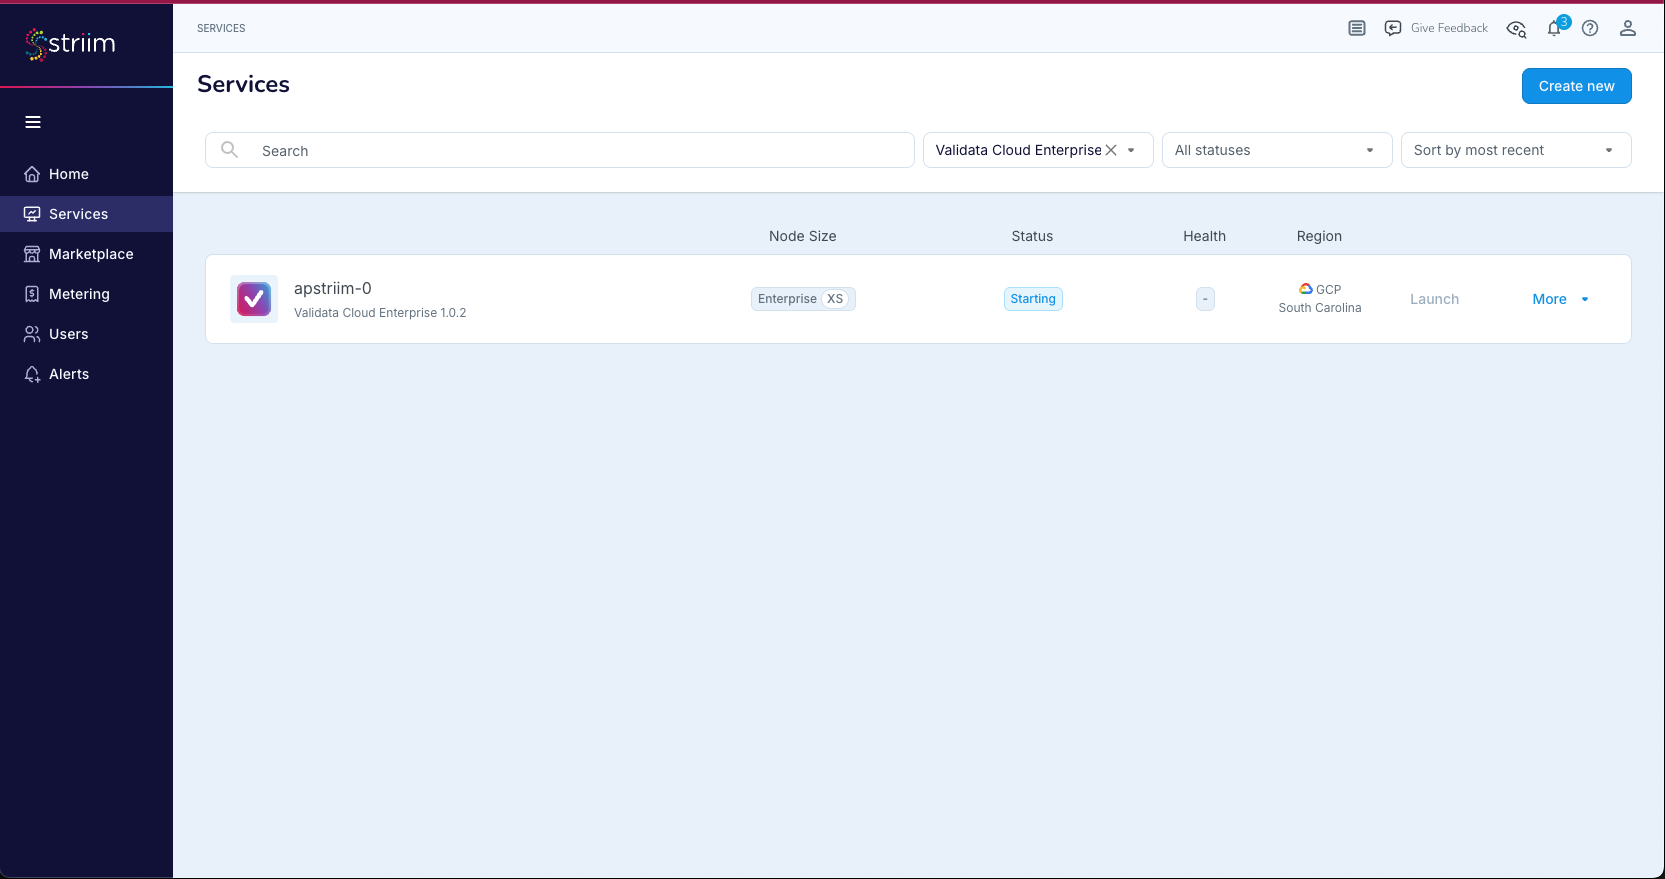Open the documentation list icon in header
The image size is (1665, 879).
coord(1357,28)
